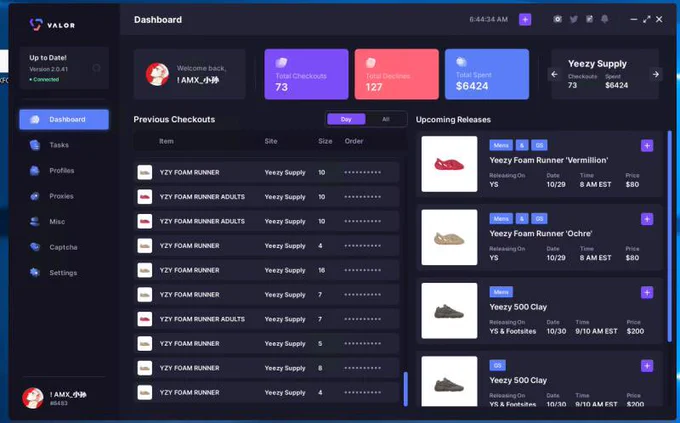Click the Yeezy Foam Runner 'Vermillion' shoe thumbnail
The image size is (680, 423).
tap(449, 164)
